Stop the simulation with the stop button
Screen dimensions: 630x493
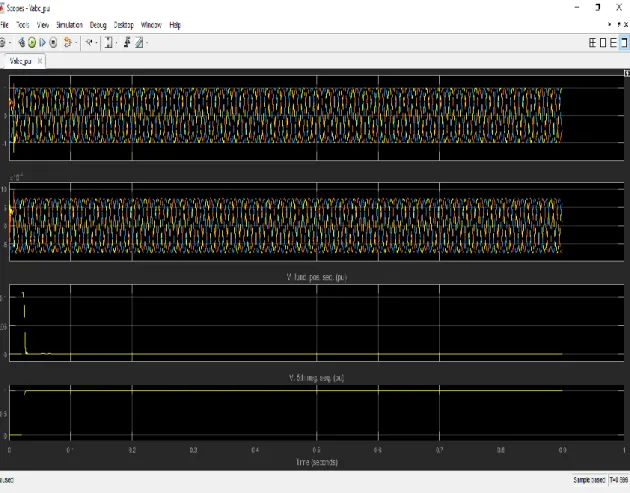tap(53, 43)
